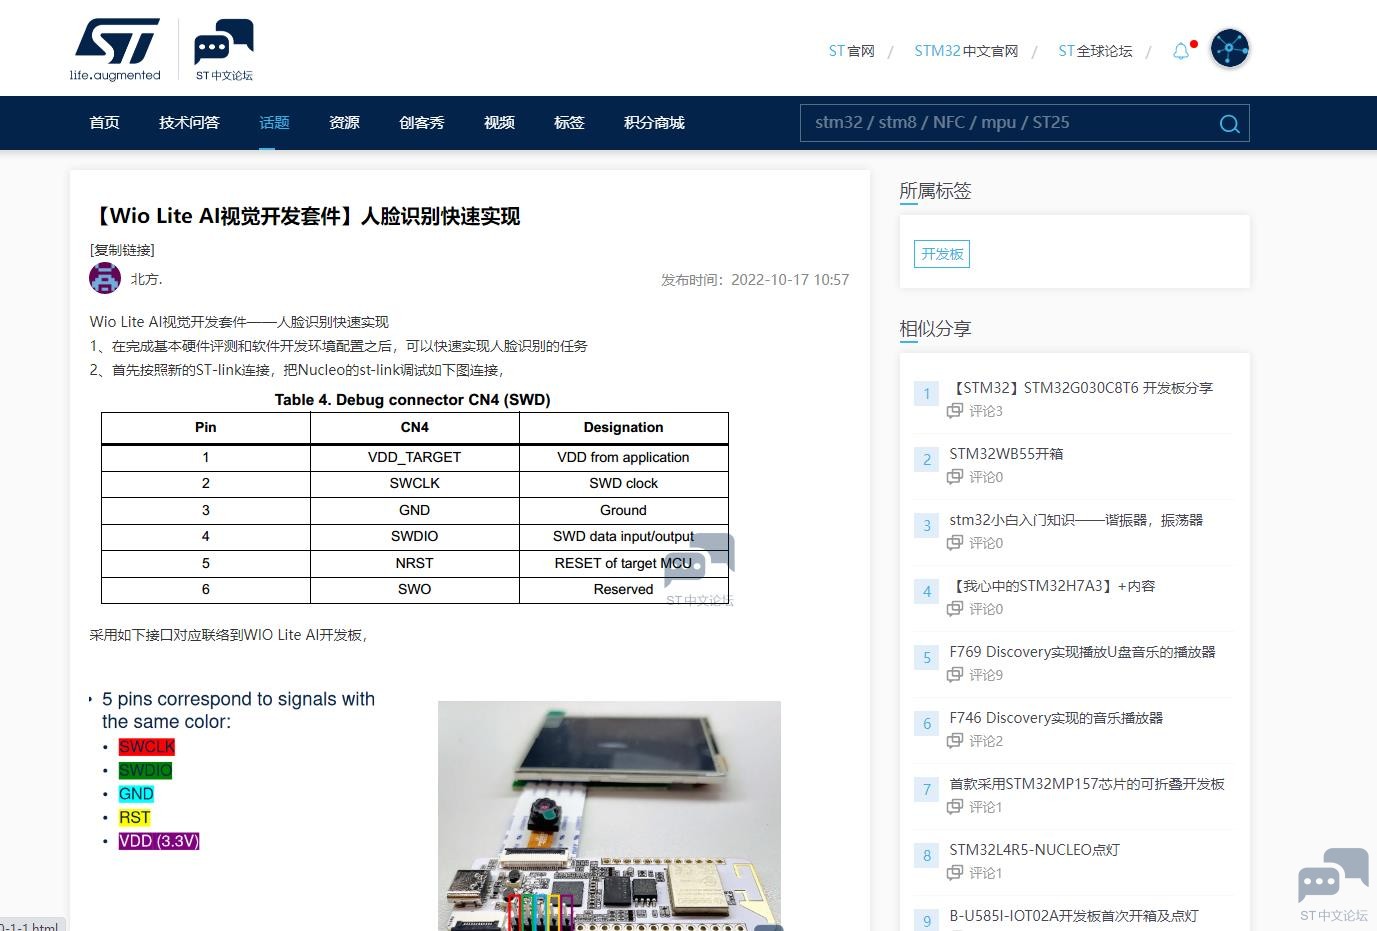Click the ST life.augmented logo
Image resolution: width=1377 pixels, height=931 pixels.
tap(115, 49)
